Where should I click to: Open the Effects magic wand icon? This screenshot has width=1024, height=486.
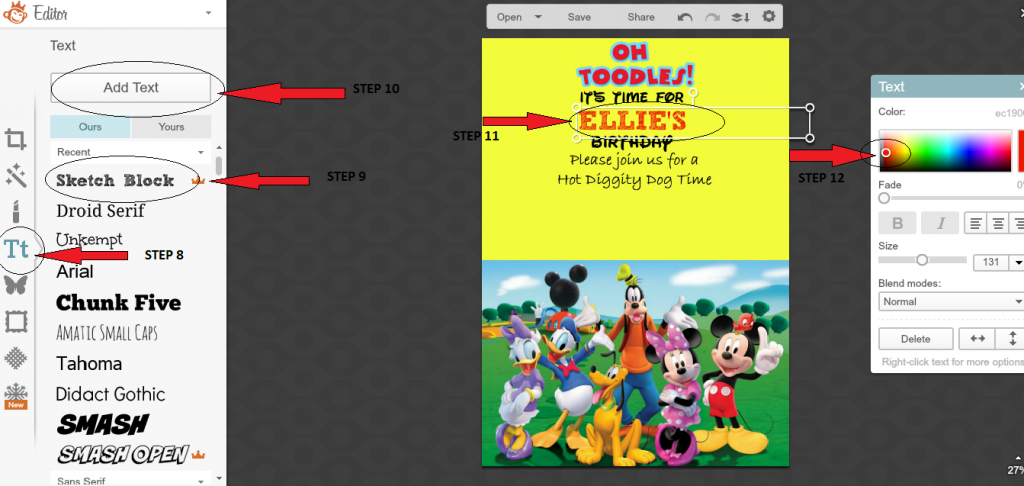point(16,176)
